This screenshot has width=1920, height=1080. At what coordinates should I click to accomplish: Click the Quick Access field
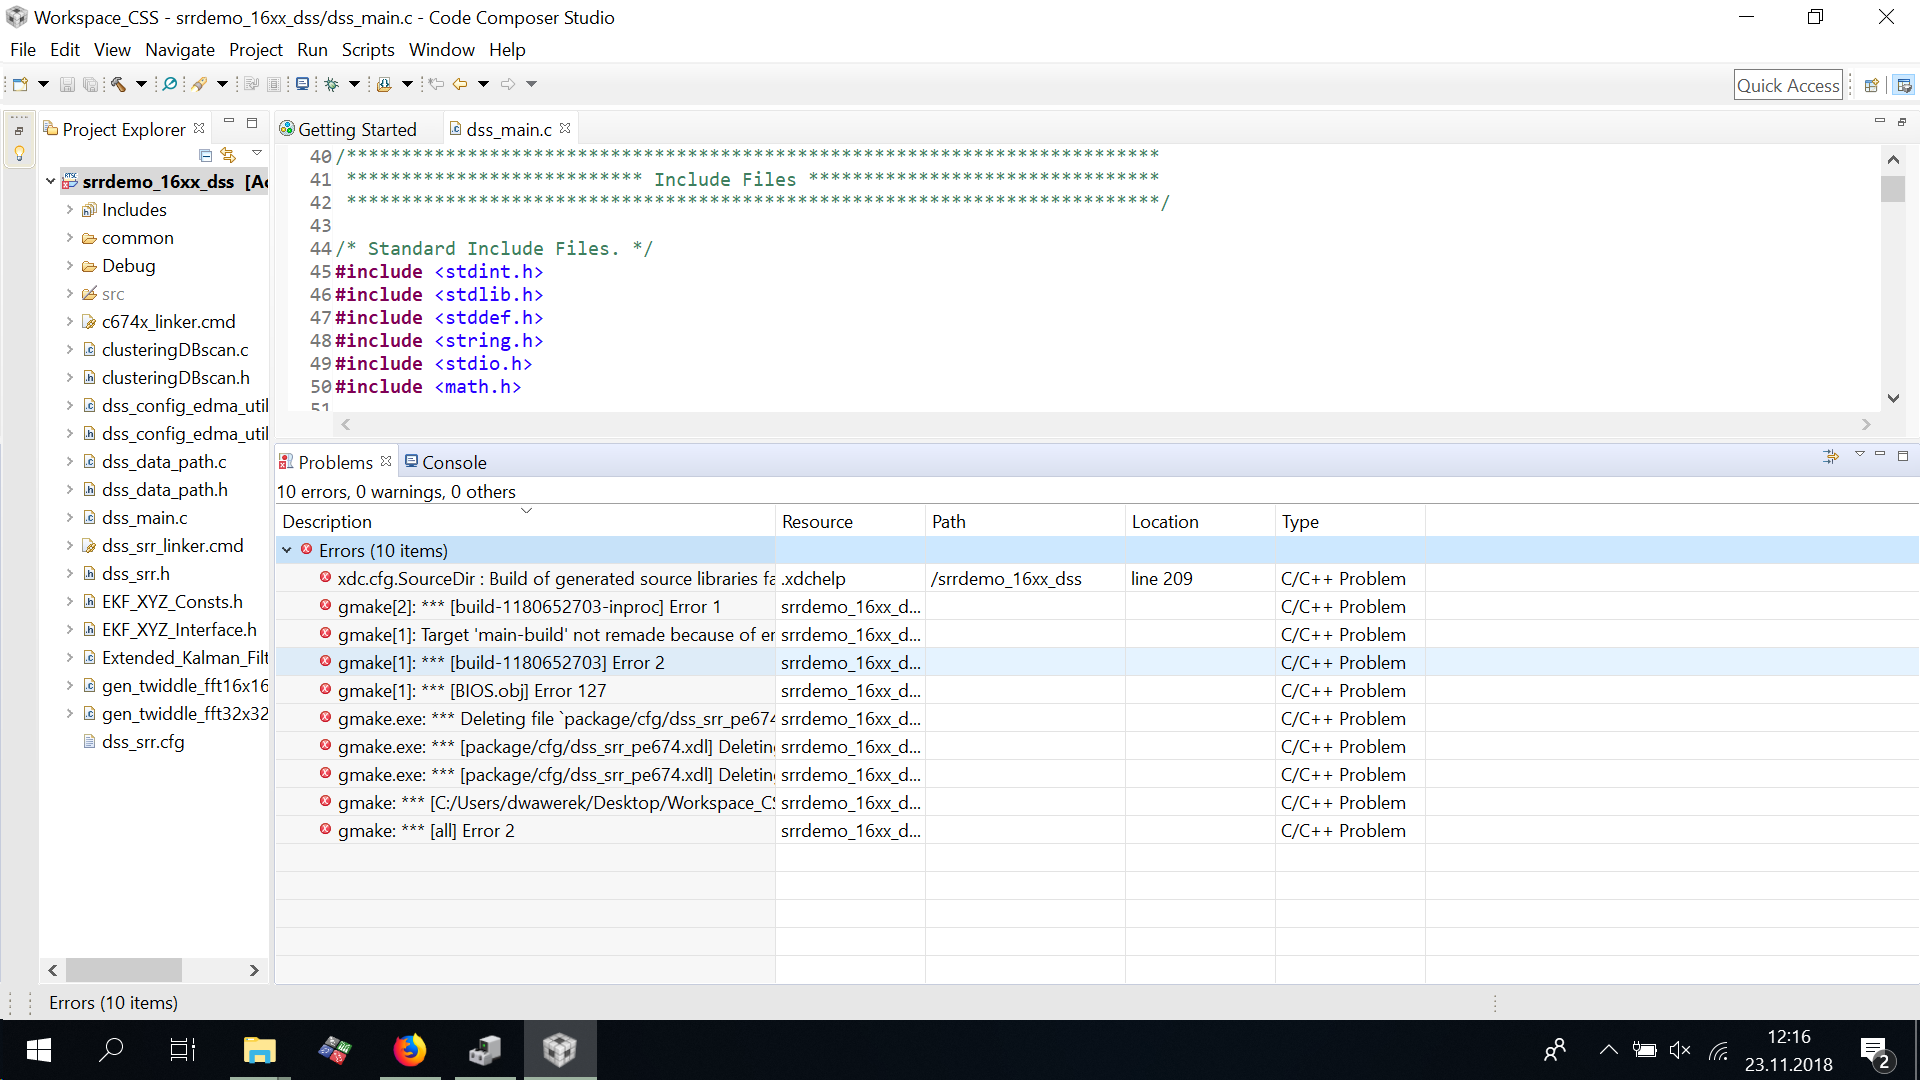(x=1787, y=85)
